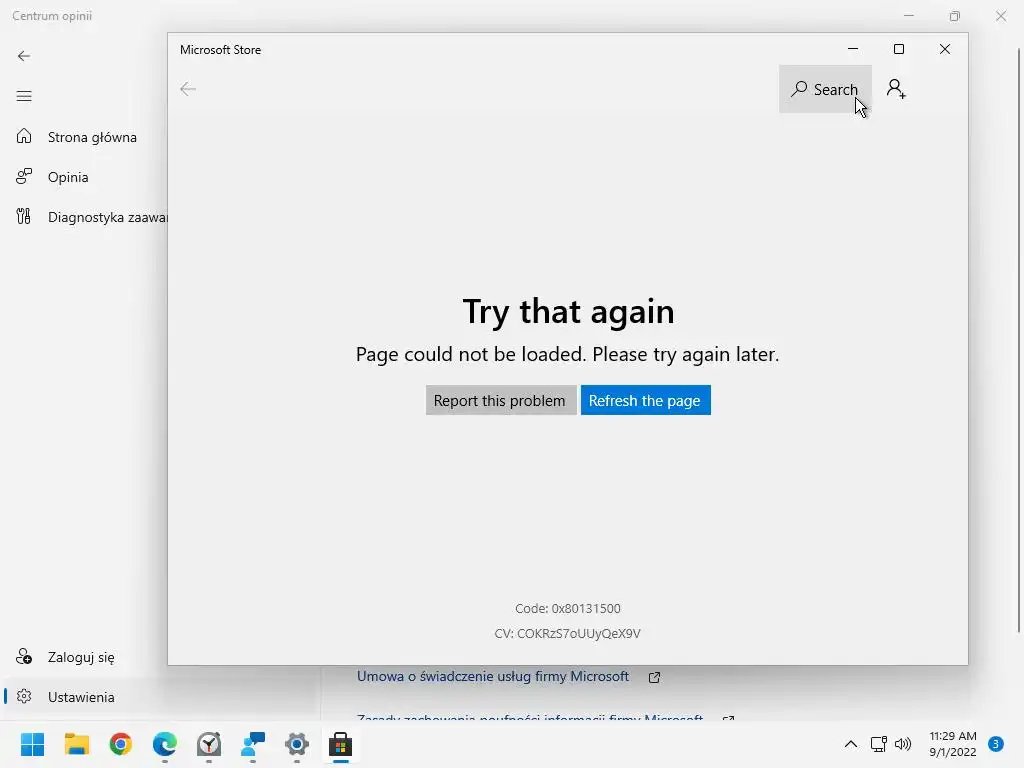Open Umowa o świadczenie usług firmy Microsoft link

tap(492, 677)
